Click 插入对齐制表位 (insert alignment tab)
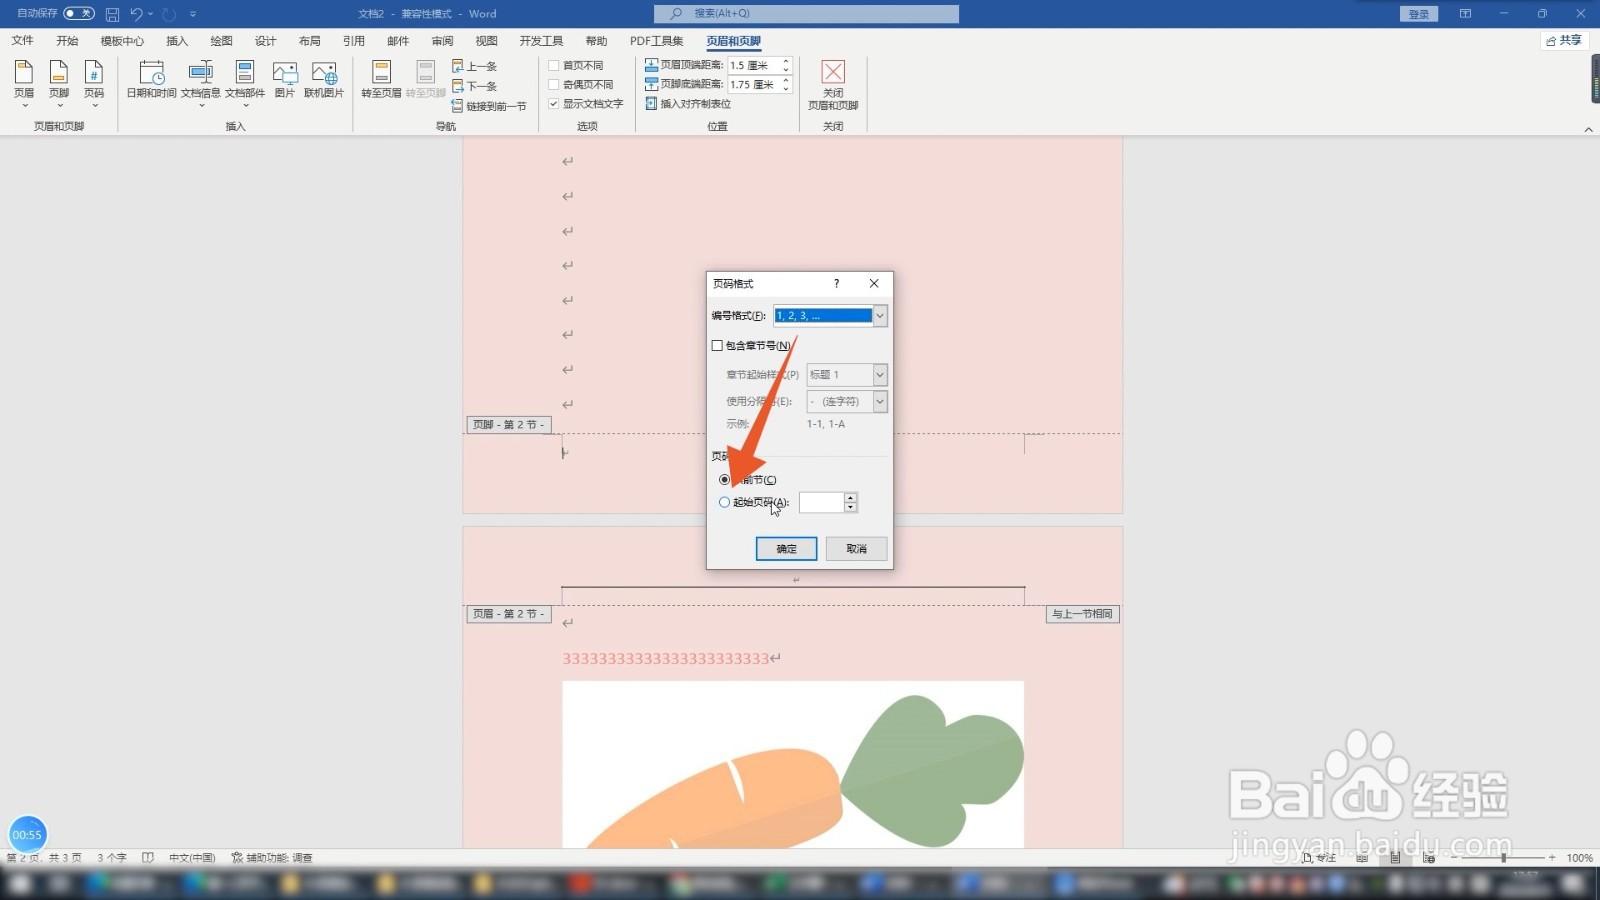 (x=688, y=104)
